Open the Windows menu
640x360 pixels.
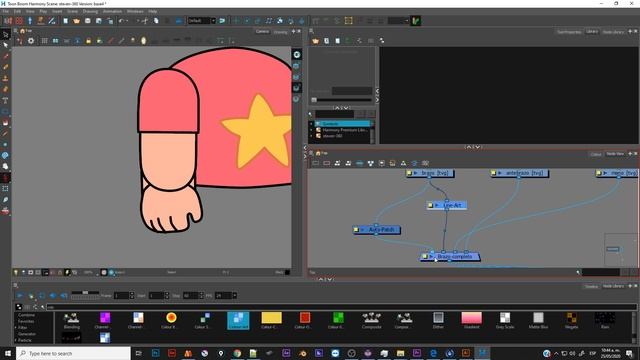135,11
